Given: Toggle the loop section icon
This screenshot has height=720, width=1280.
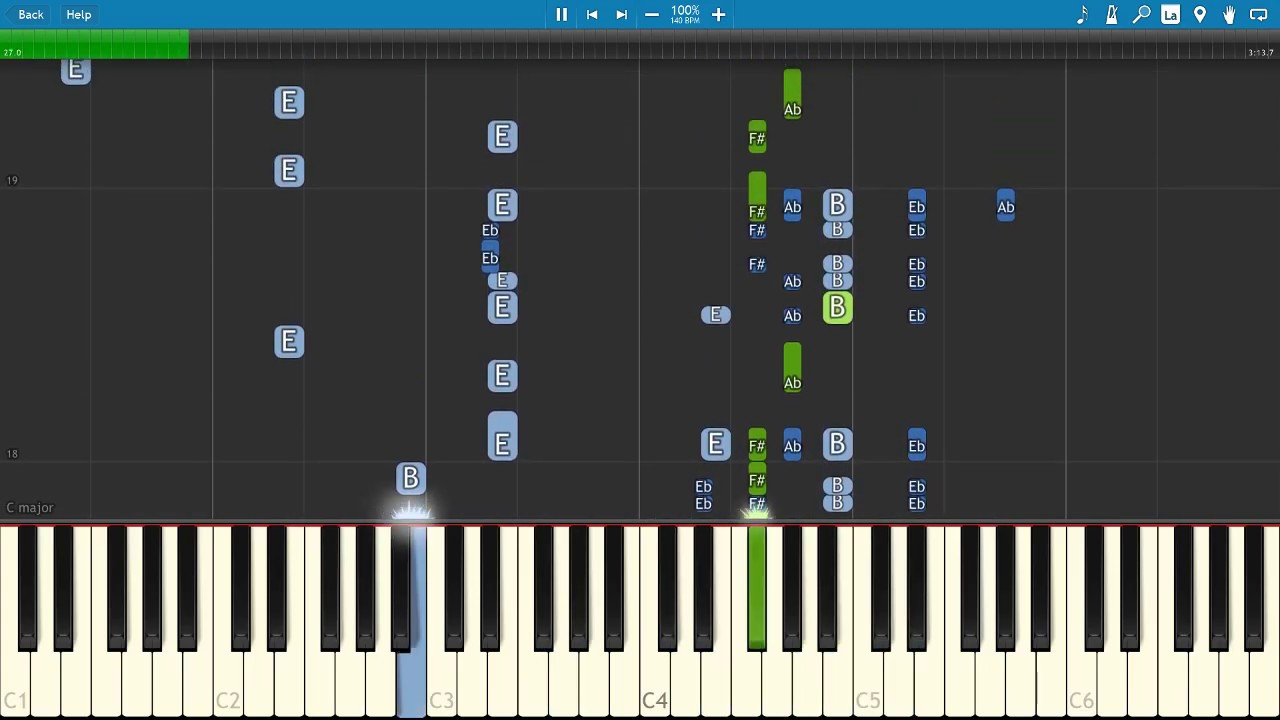Looking at the screenshot, I should 1259,15.
